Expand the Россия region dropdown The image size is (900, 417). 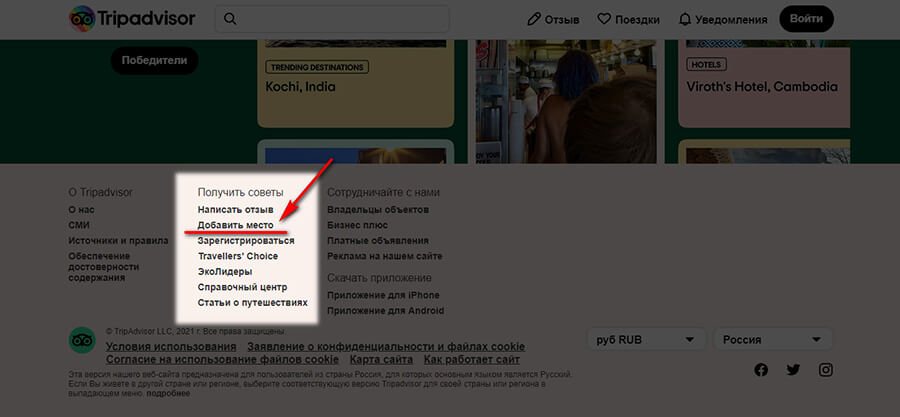(x=773, y=340)
